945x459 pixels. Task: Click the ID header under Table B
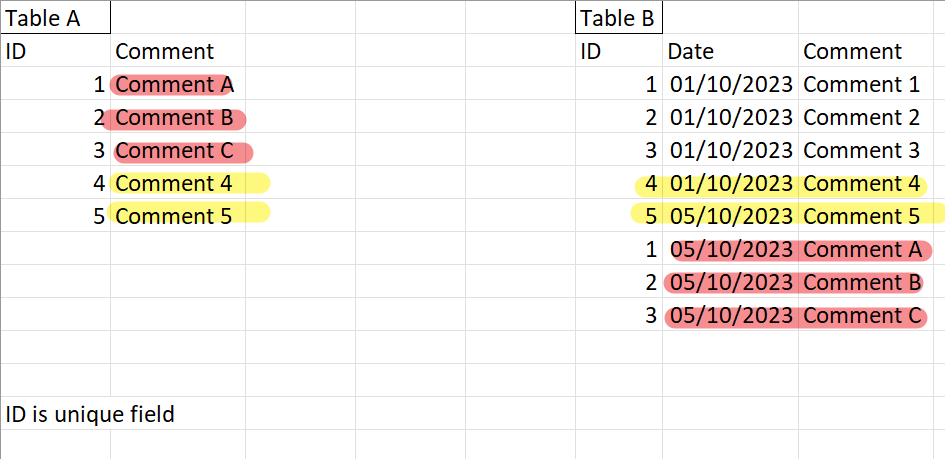coord(619,51)
